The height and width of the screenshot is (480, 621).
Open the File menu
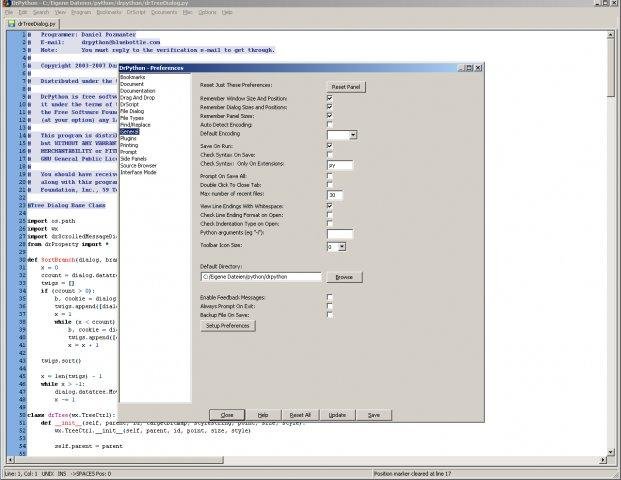pos(9,12)
